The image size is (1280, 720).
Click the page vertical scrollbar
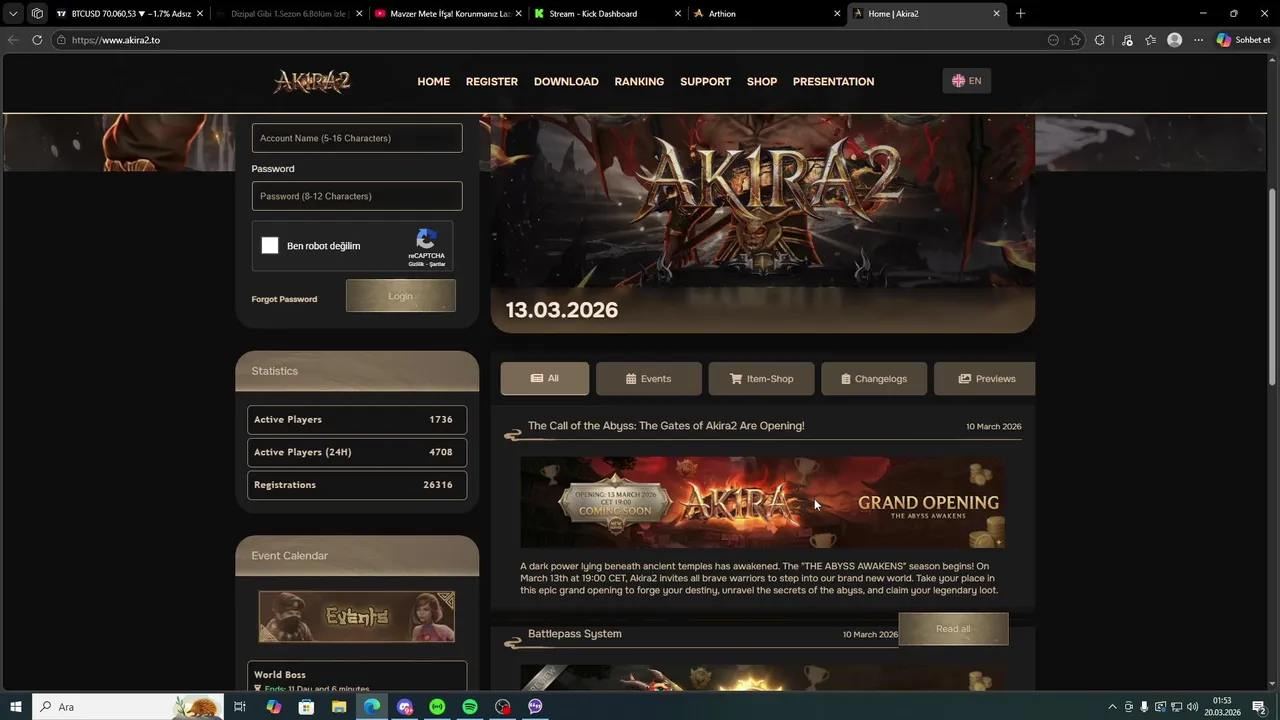tap(1273, 285)
